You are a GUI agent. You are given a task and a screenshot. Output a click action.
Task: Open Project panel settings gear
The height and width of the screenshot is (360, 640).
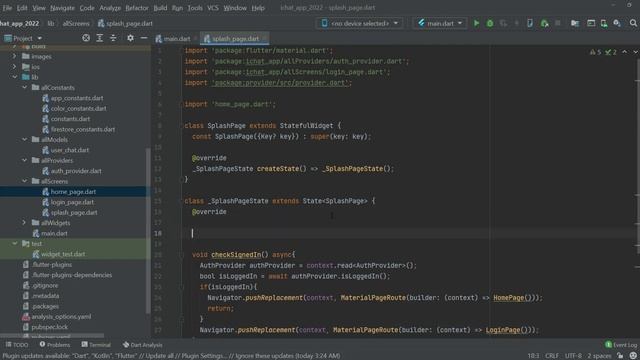[130, 38]
